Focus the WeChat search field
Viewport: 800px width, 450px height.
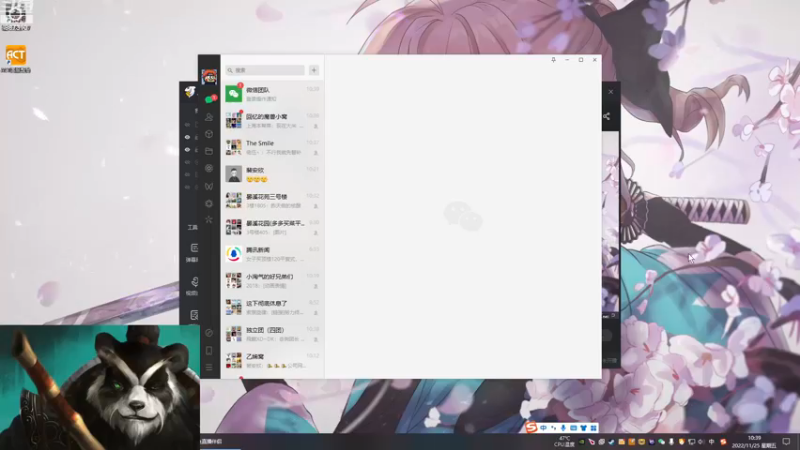coord(265,70)
